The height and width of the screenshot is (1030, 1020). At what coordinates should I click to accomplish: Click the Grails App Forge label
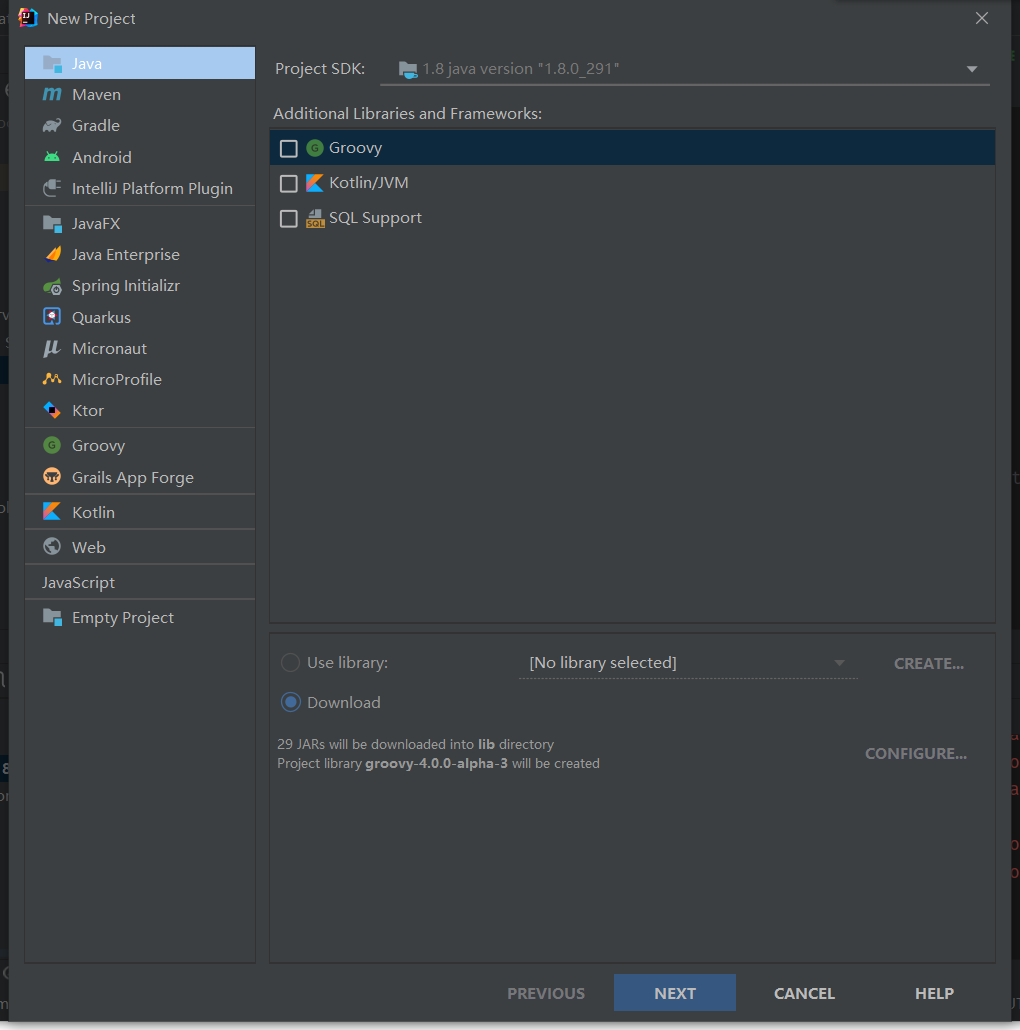coord(133,478)
